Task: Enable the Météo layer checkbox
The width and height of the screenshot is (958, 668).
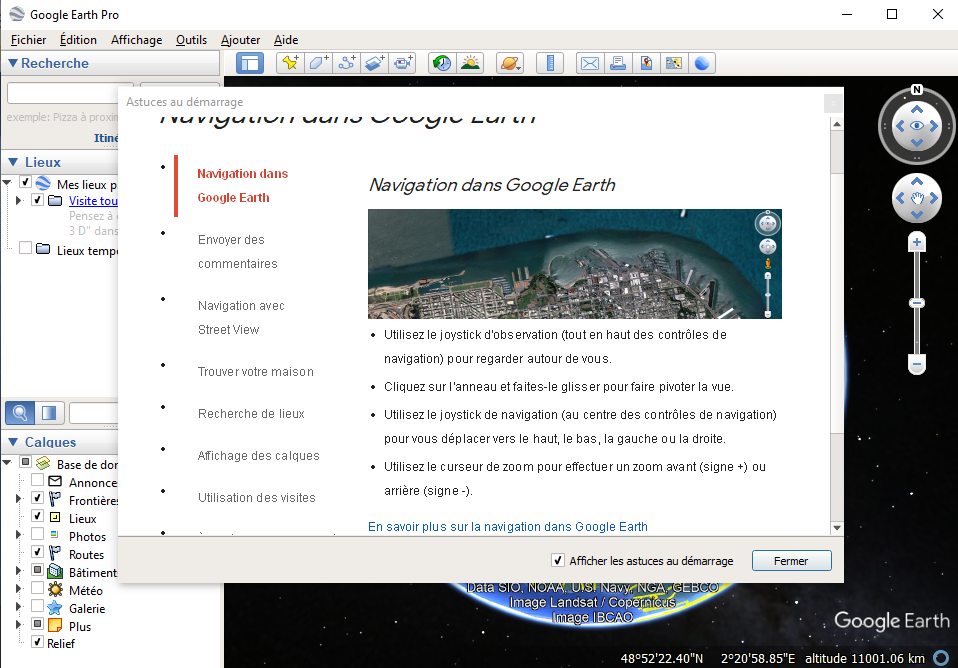Action: 37,588
